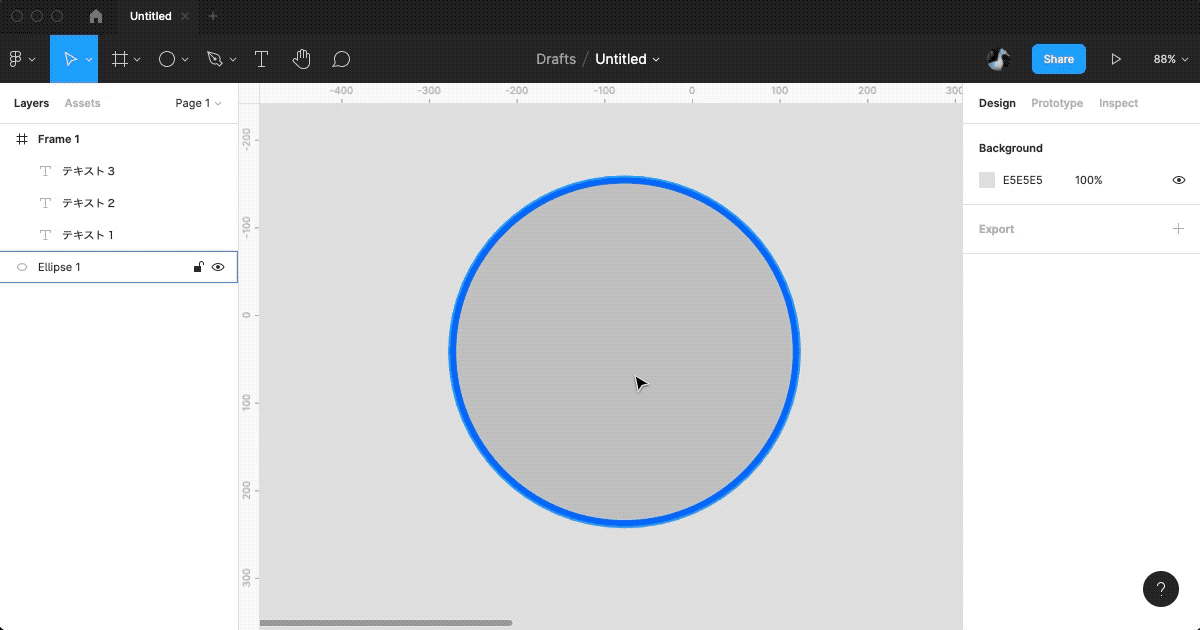Select the Frame tool

[x=119, y=59]
